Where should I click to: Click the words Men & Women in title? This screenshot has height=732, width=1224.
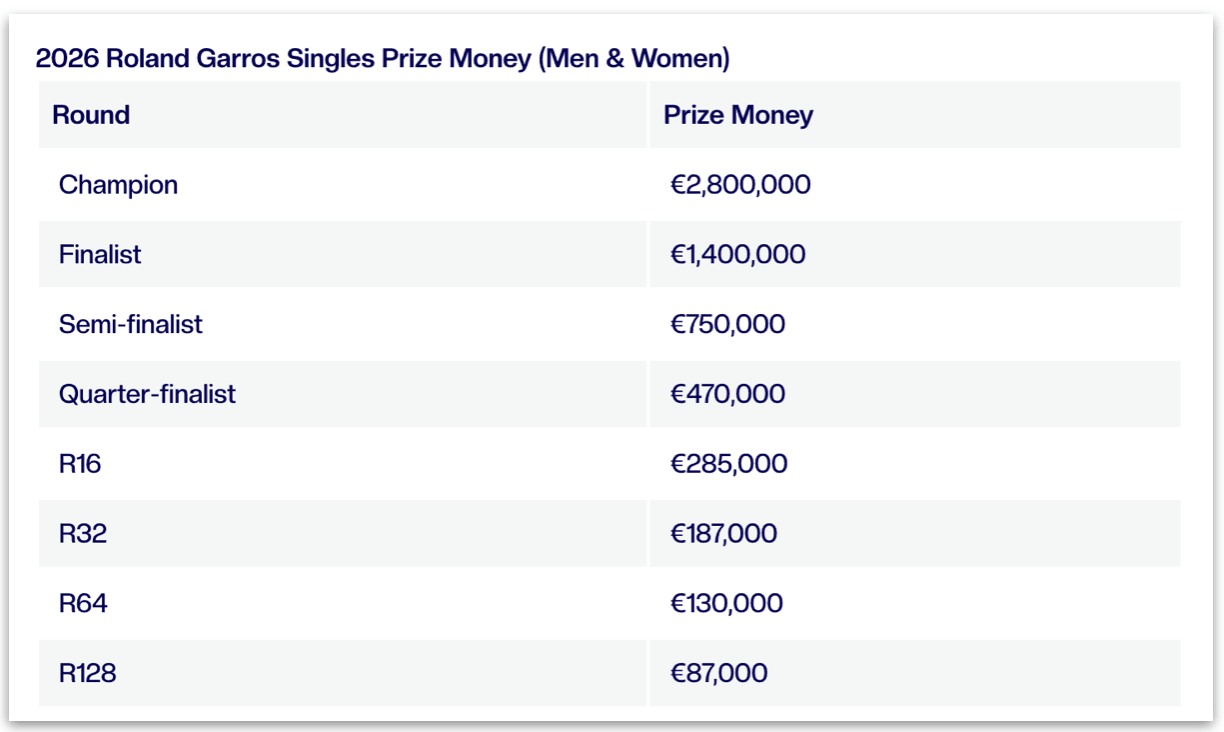(634, 59)
